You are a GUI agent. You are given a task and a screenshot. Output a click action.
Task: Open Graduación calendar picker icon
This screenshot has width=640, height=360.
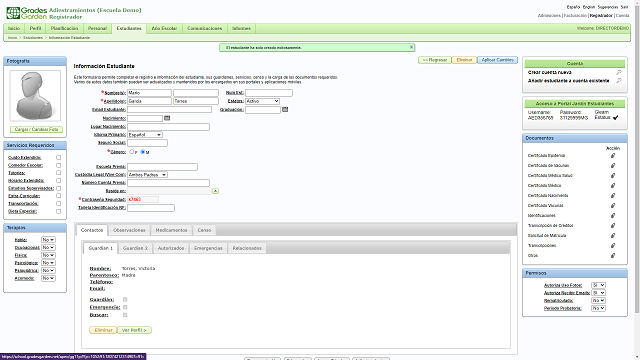coord(285,109)
